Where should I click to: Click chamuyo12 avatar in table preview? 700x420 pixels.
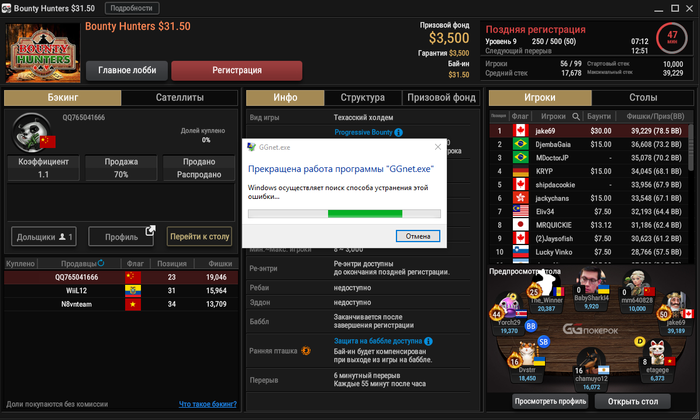point(592,361)
